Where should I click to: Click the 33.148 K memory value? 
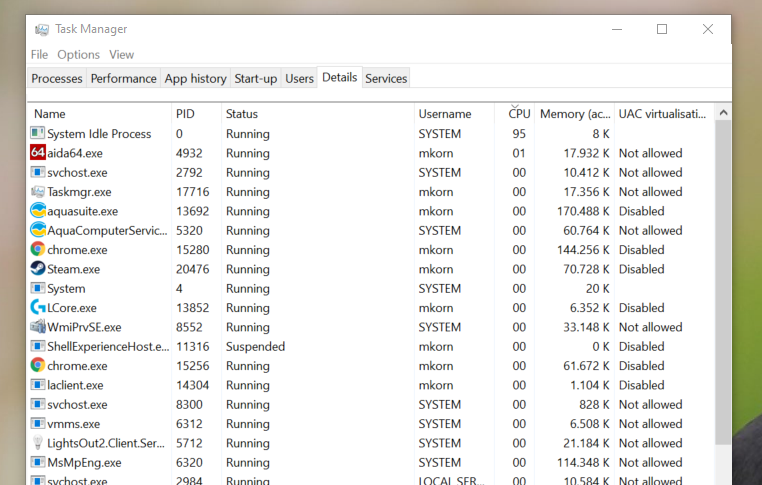tap(586, 327)
